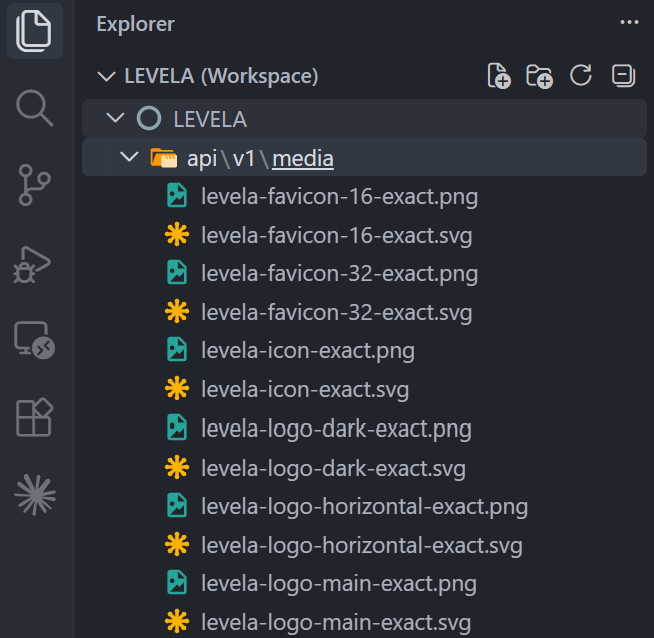
Task: Click SVG icon of levela-favicon-16-exact.svg
Action: pos(177,234)
